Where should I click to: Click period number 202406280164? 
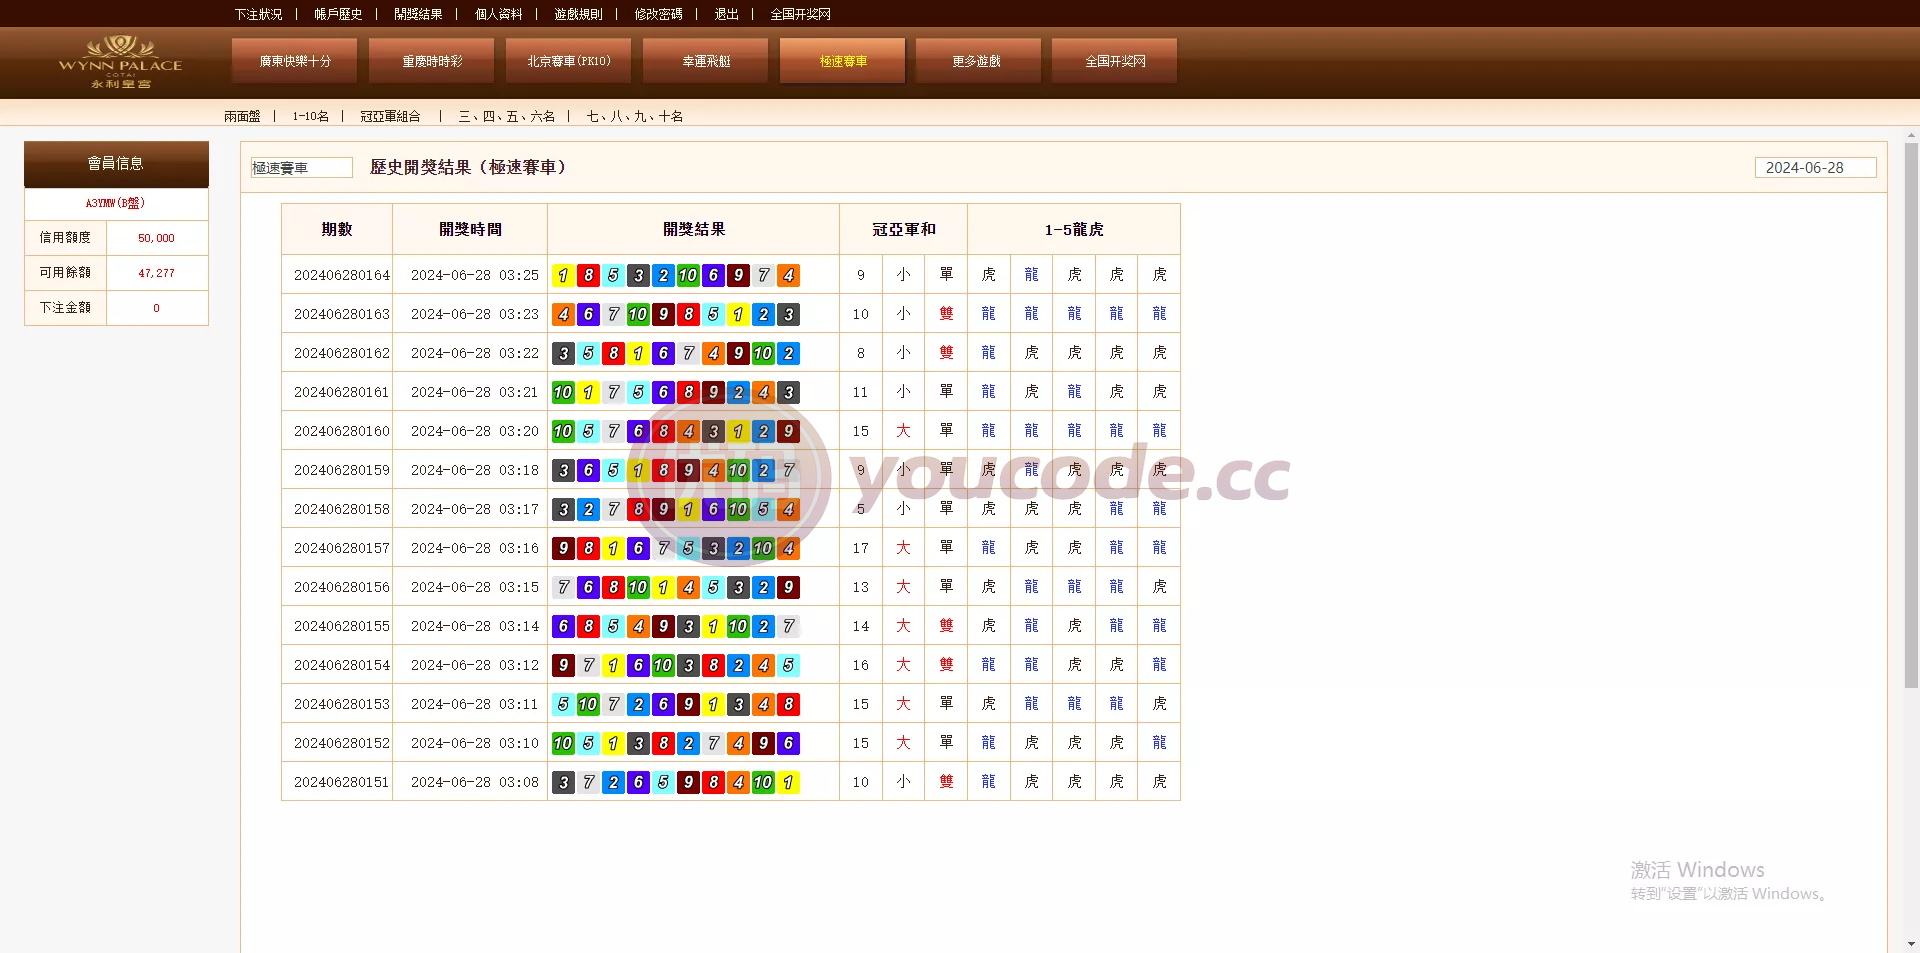click(x=342, y=275)
